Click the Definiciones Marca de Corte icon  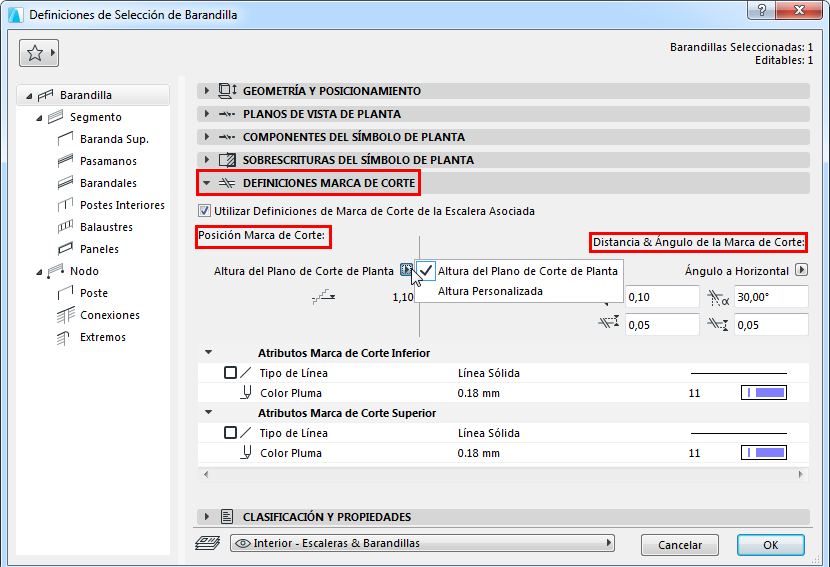(x=227, y=183)
